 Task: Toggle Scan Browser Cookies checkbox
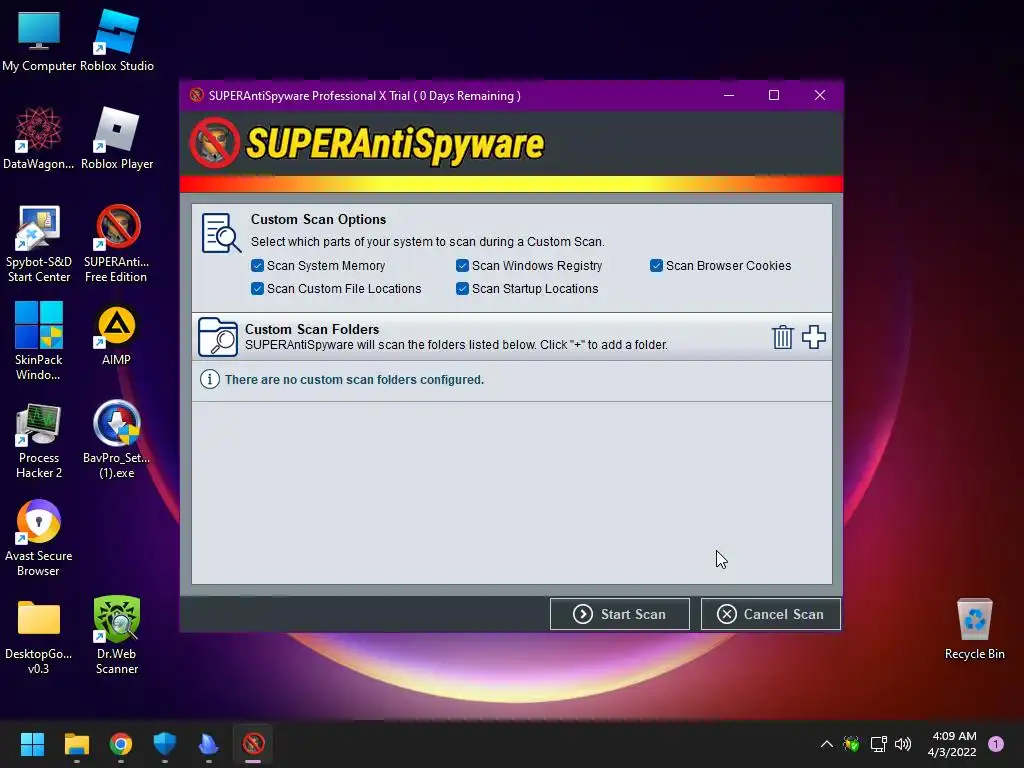point(656,265)
